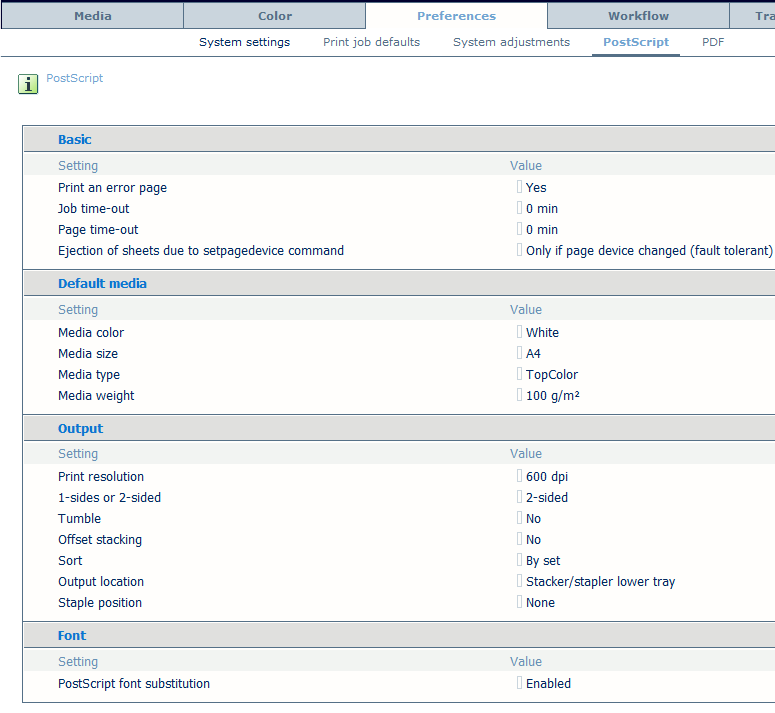Screen dimensions: 775x713
Task: Click the green PostScript info icon
Action: [28, 84]
